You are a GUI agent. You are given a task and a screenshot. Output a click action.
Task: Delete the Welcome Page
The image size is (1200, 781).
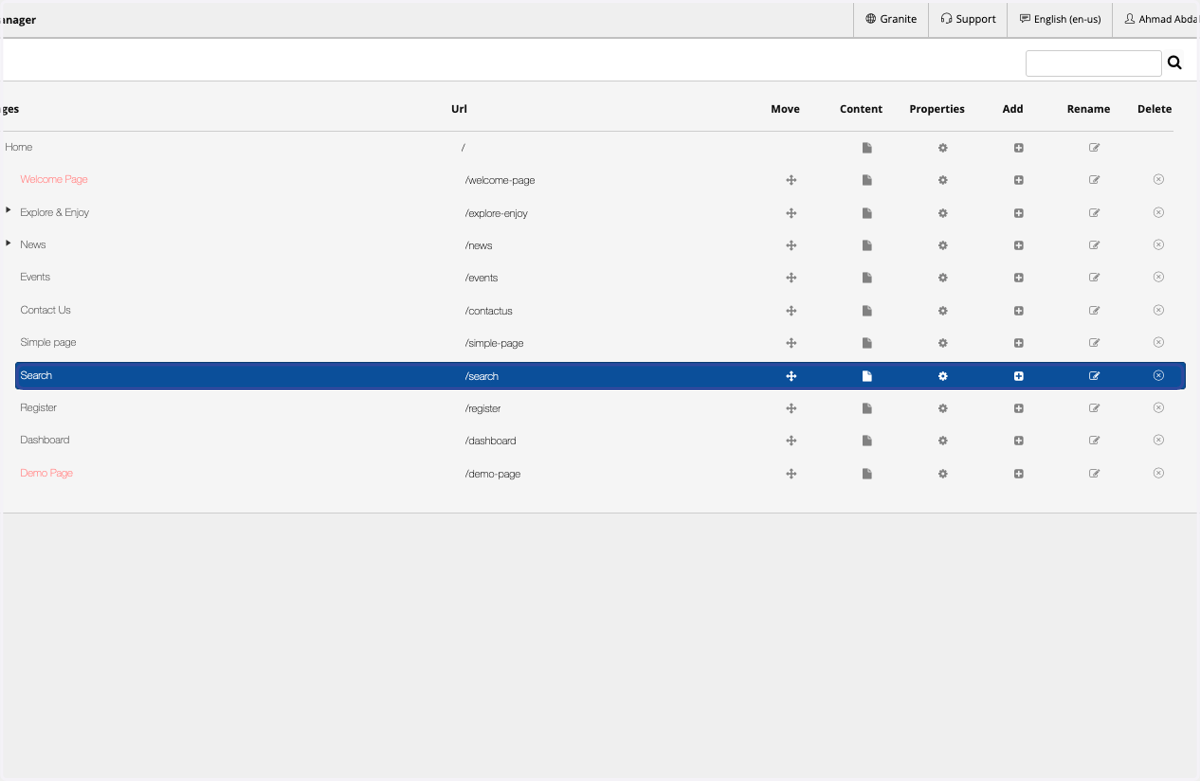point(1158,180)
